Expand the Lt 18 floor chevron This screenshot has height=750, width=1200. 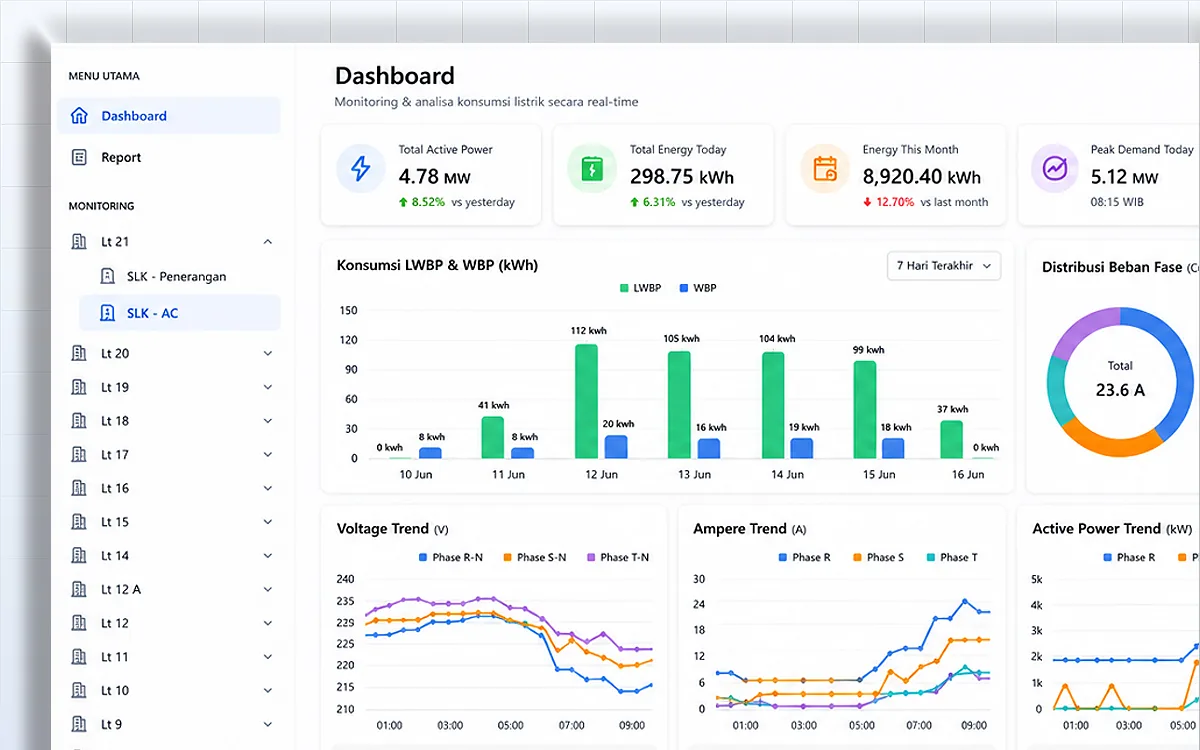(267, 421)
